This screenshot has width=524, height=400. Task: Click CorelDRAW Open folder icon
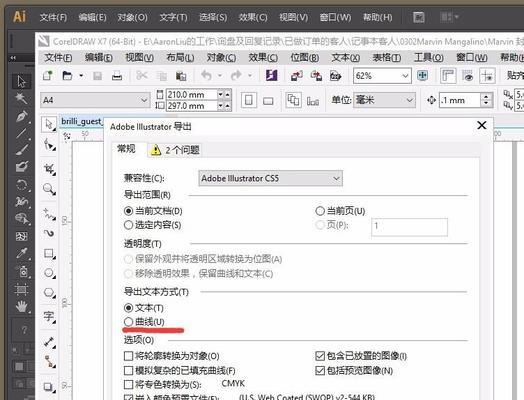67,76
